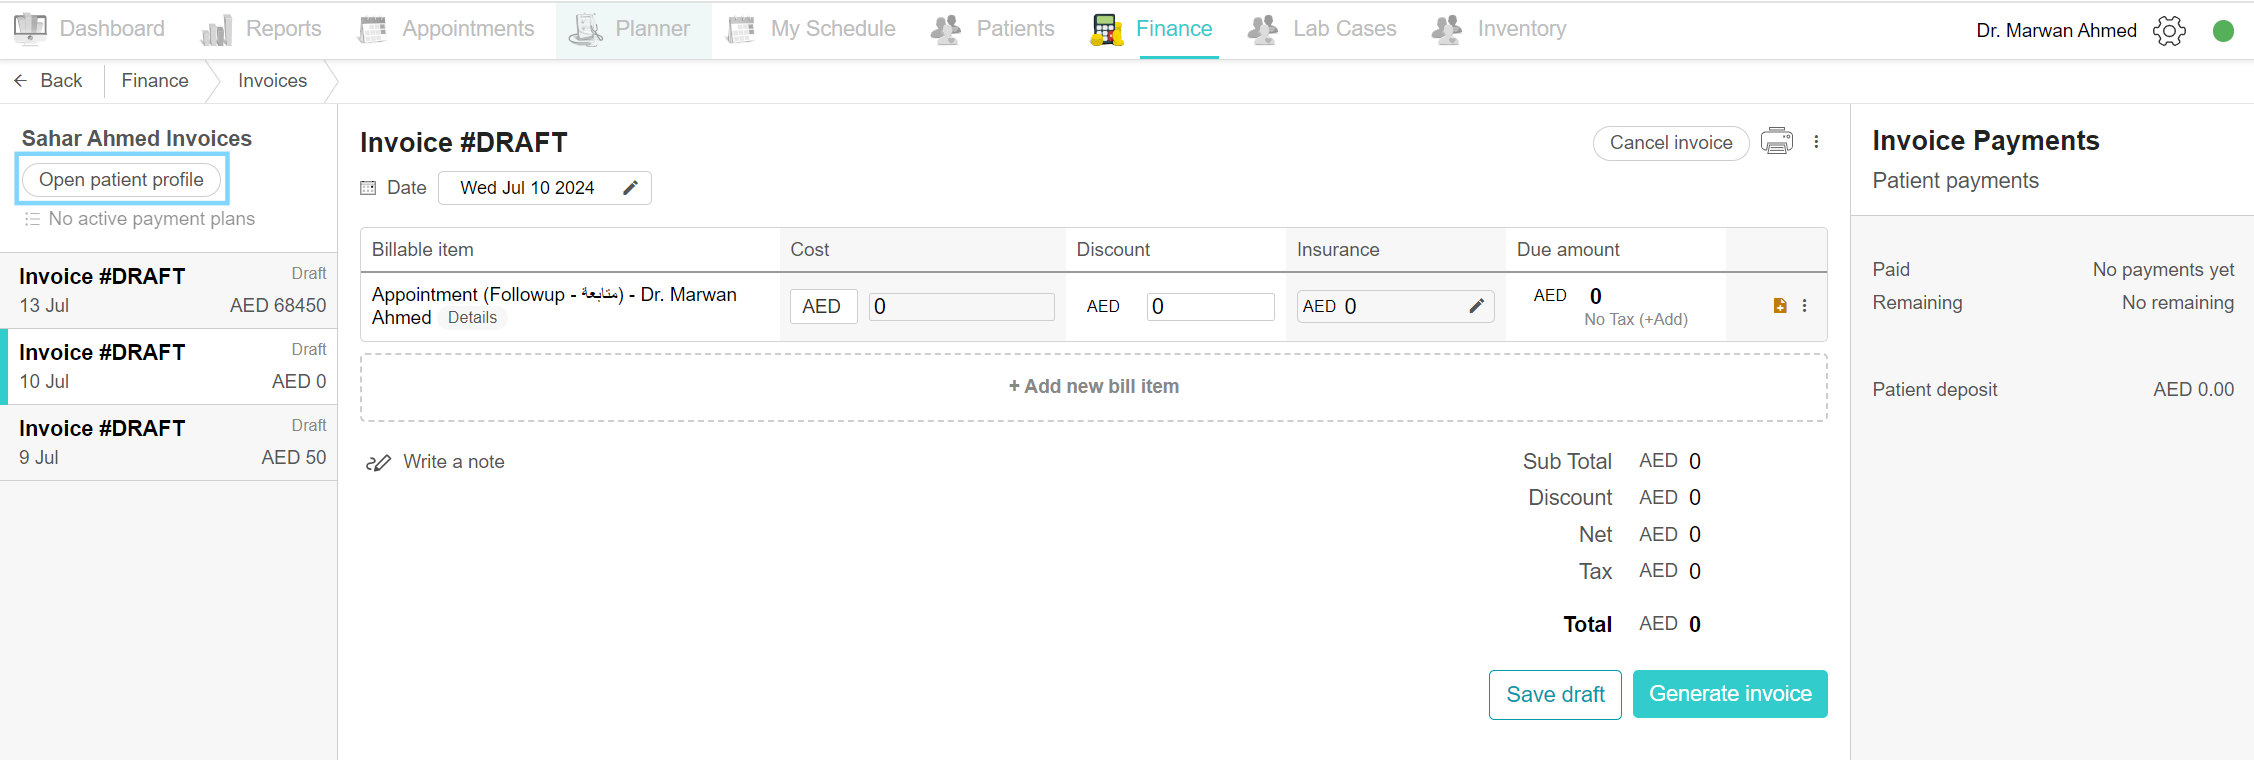Click Save draft button
Screen dimensions: 2254x760
[x=1554, y=694]
